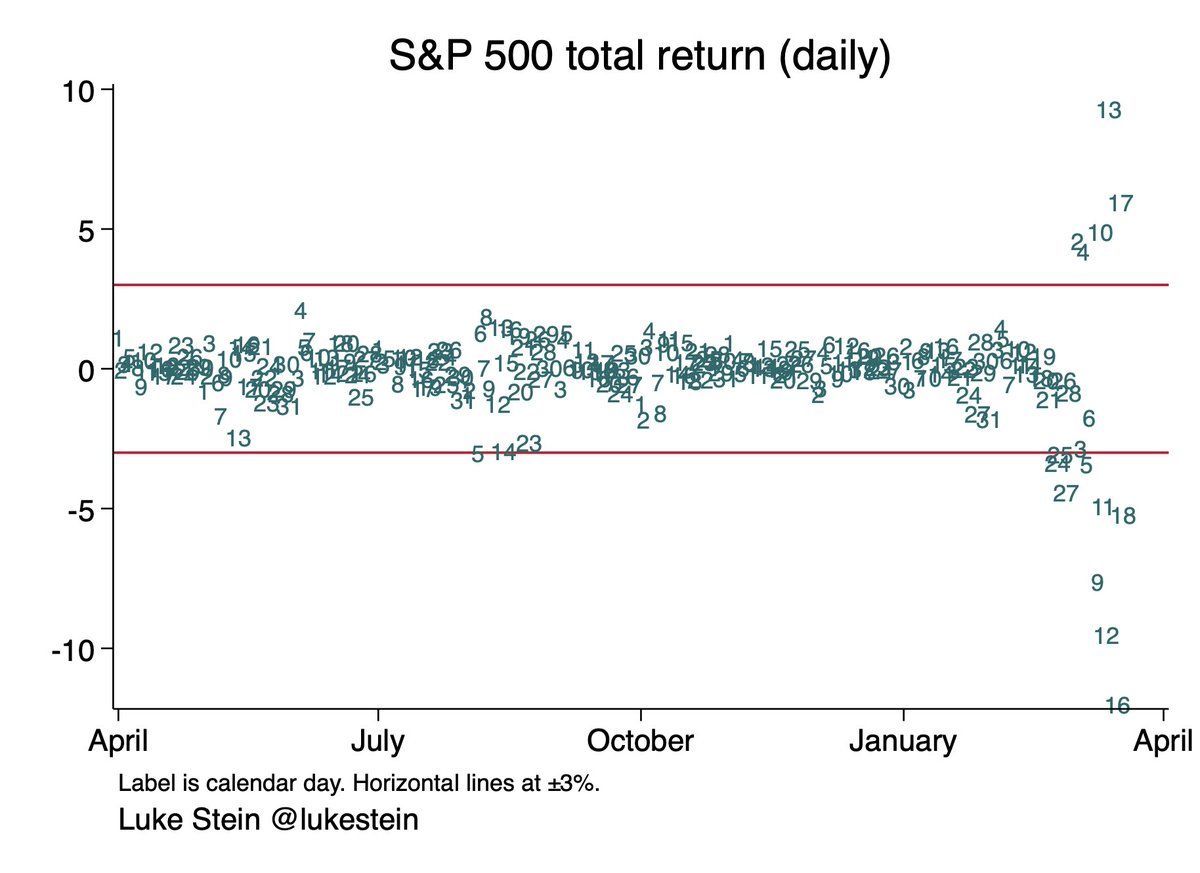Click the data point 27 near -4.5%
Screen dimensions: 1200x873
pyautogui.click(x=1066, y=493)
